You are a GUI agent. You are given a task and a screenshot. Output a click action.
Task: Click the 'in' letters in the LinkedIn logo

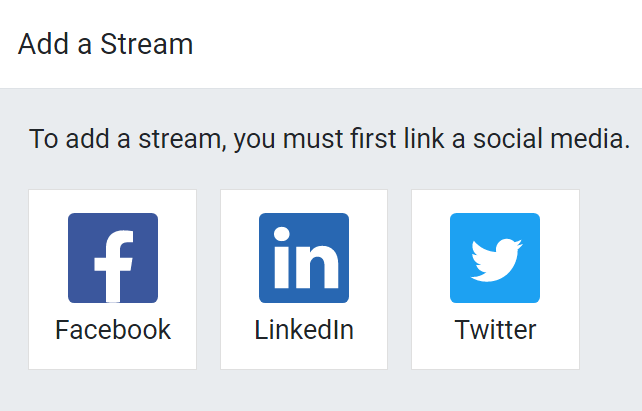[x=304, y=260]
